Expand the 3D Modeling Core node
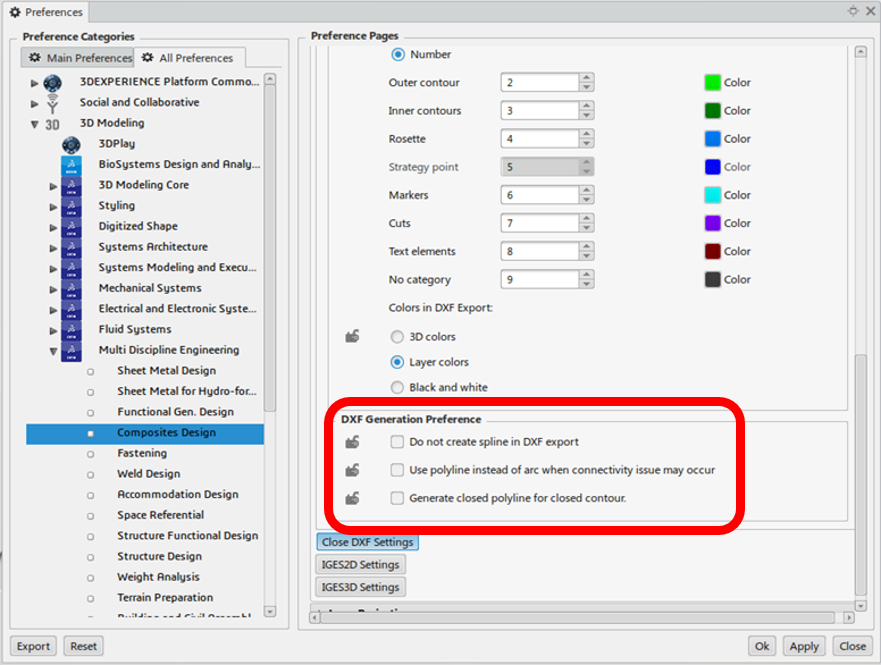Screen dimensions: 881x665 coord(53,186)
